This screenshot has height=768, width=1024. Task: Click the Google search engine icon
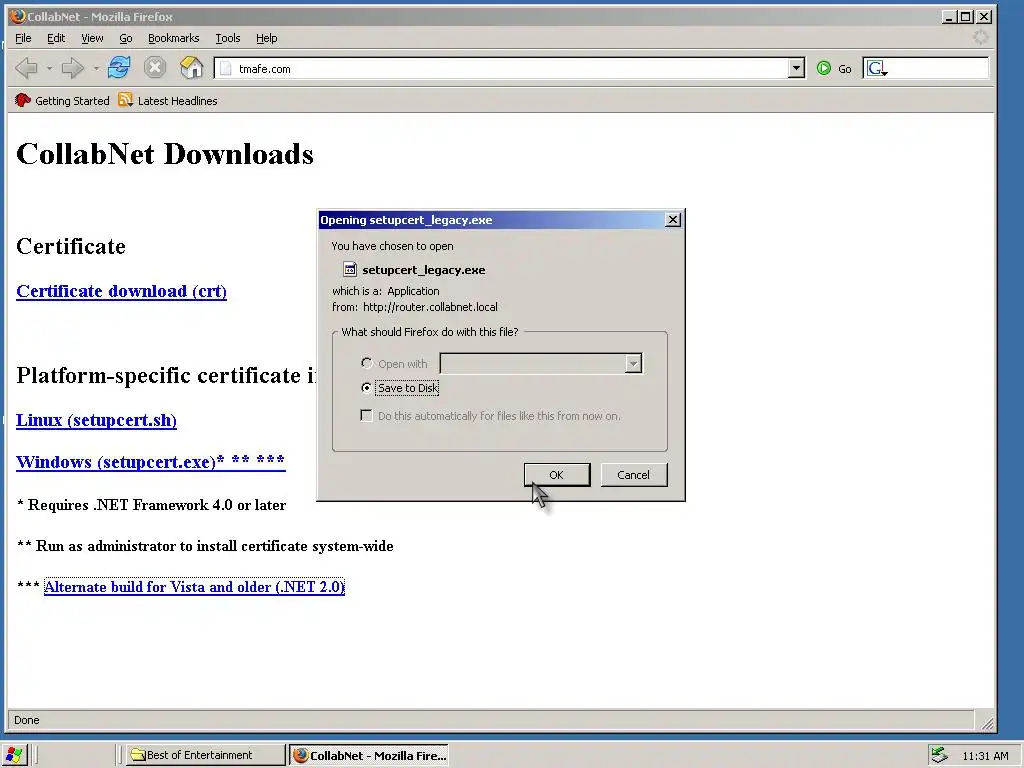pos(876,68)
